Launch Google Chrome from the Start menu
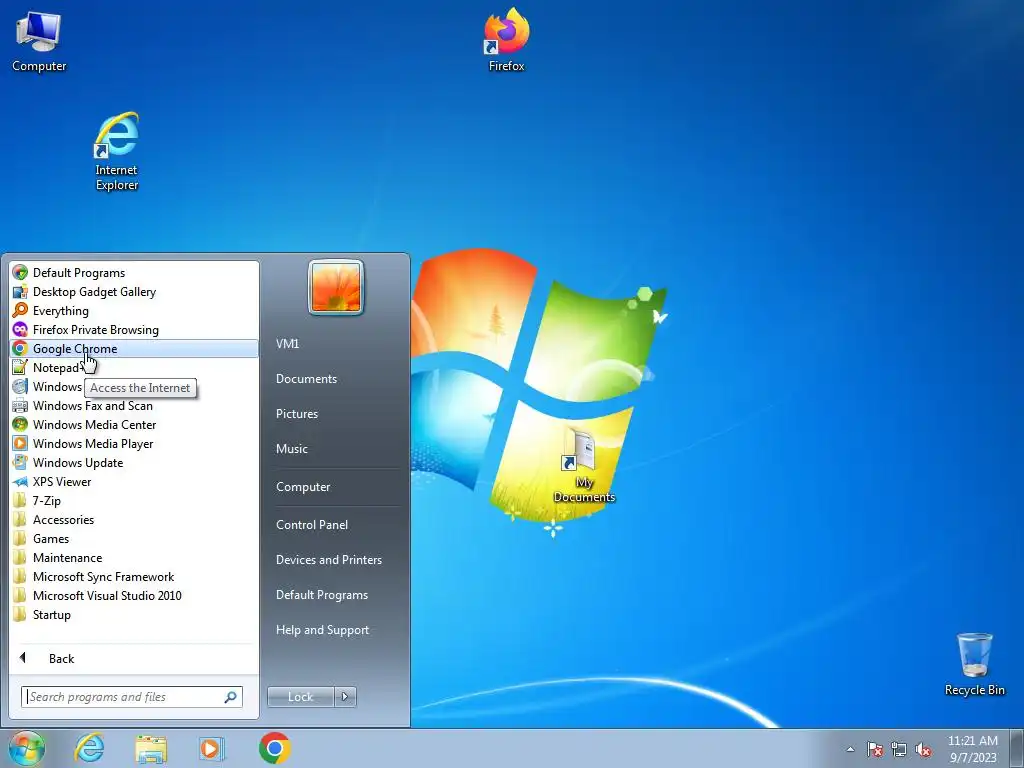 coord(134,349)
